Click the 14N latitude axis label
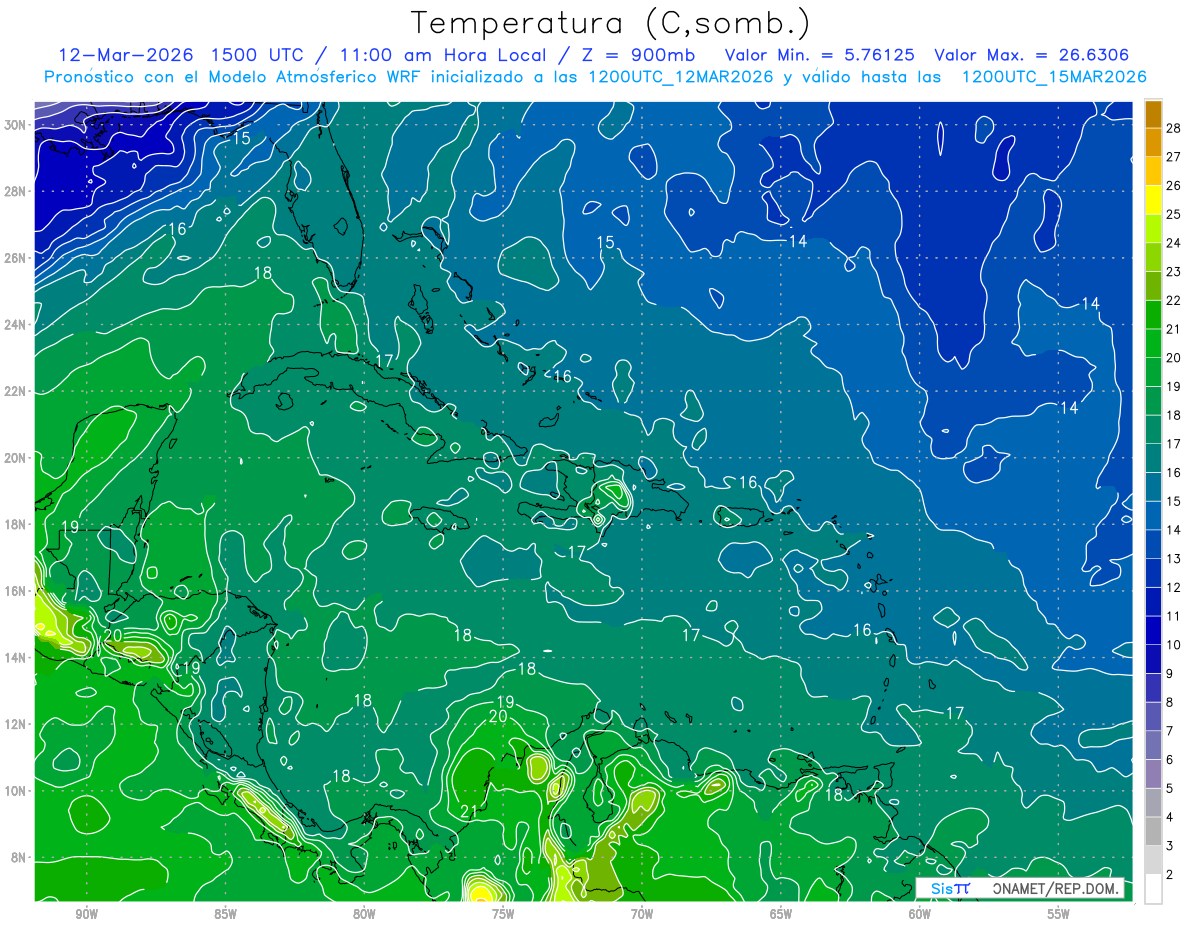This screenshot has width=1200, height=927. 16,657
